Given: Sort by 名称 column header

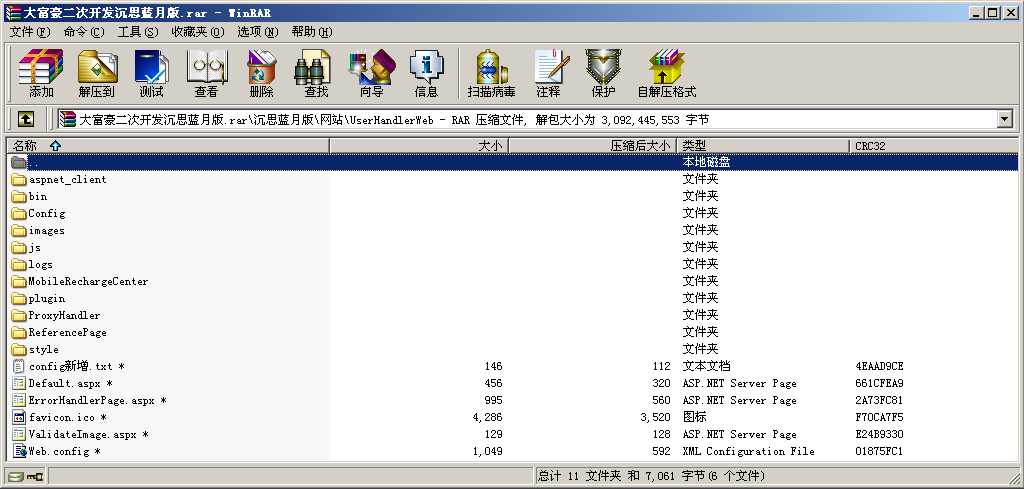Looking at the screenshot, I should click(x=167, y=146).
